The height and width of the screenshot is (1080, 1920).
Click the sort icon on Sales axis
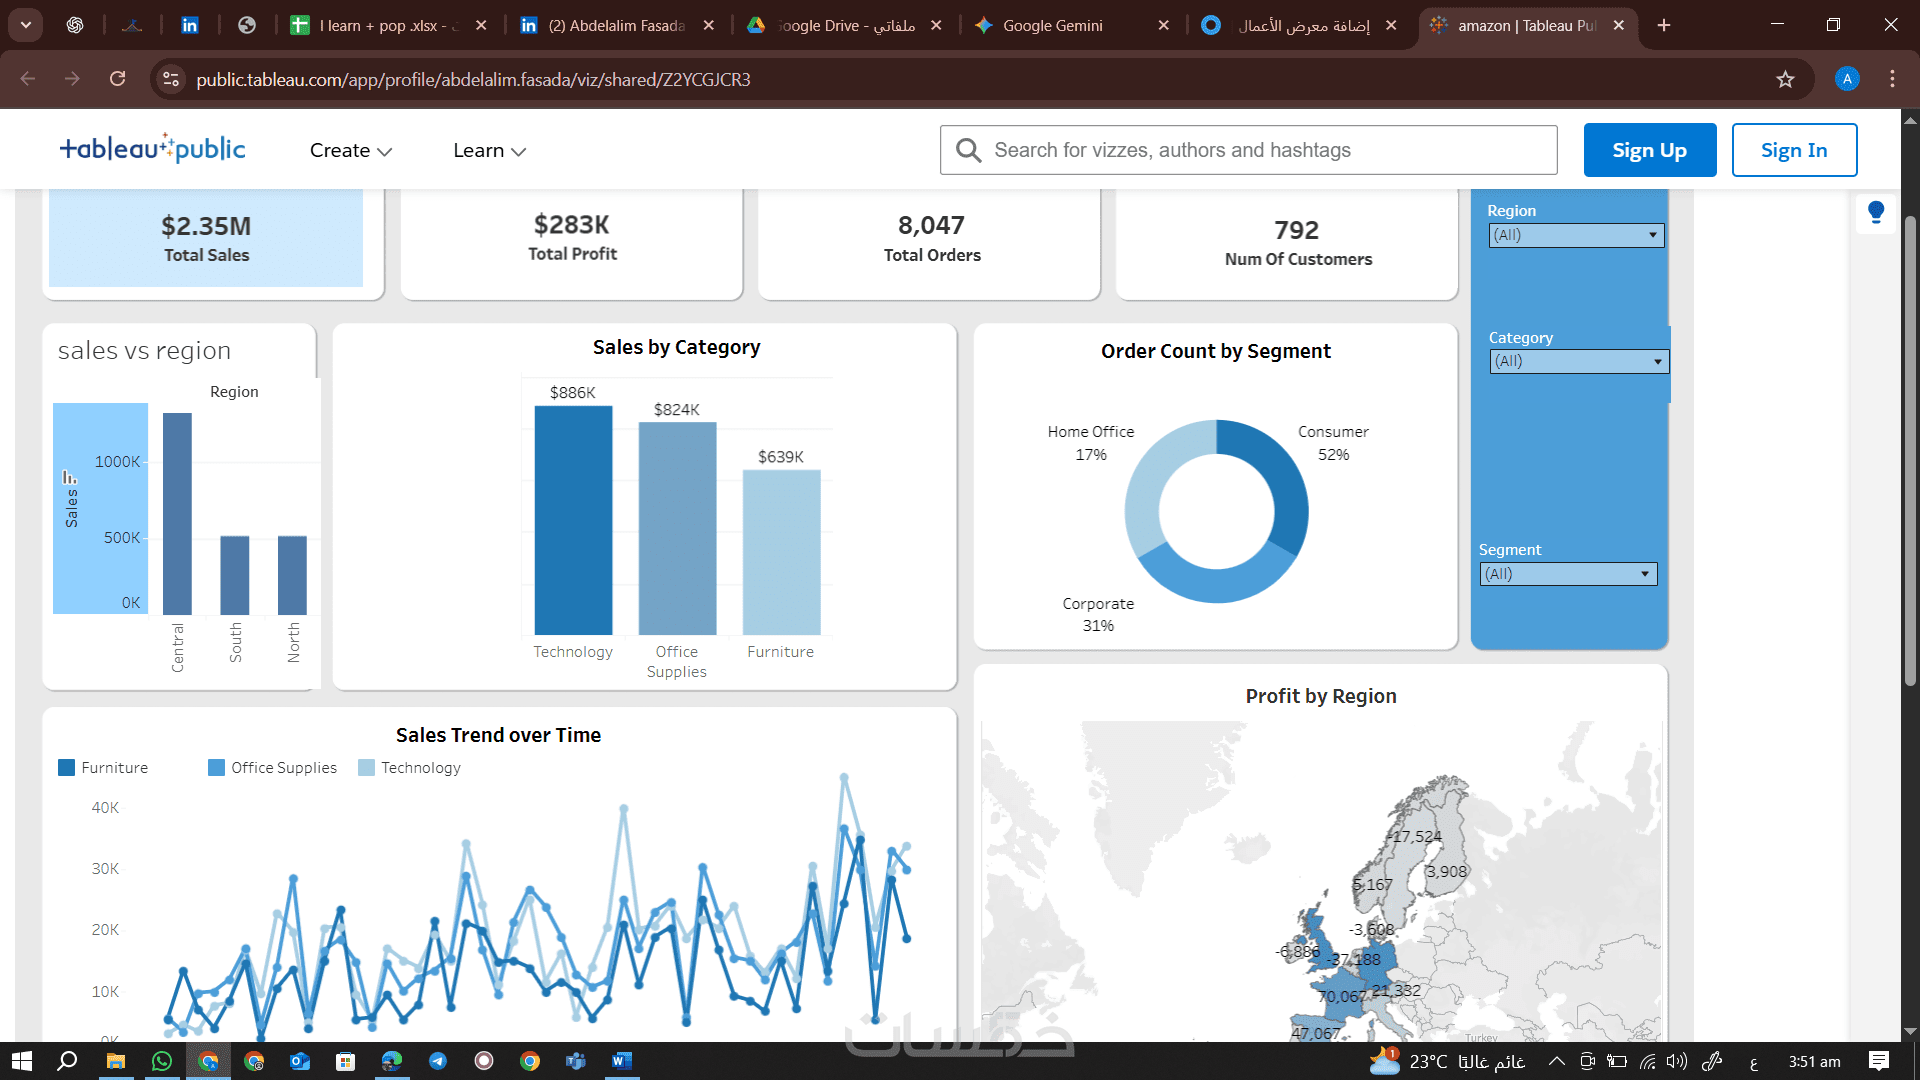(69, 477)
